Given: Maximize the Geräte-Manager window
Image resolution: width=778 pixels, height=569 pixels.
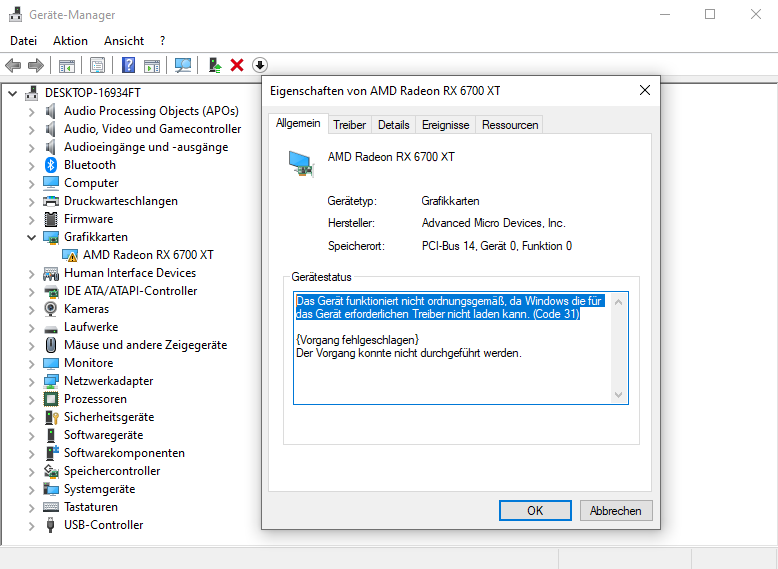Looking at the screenshot, I should (710, 14).
